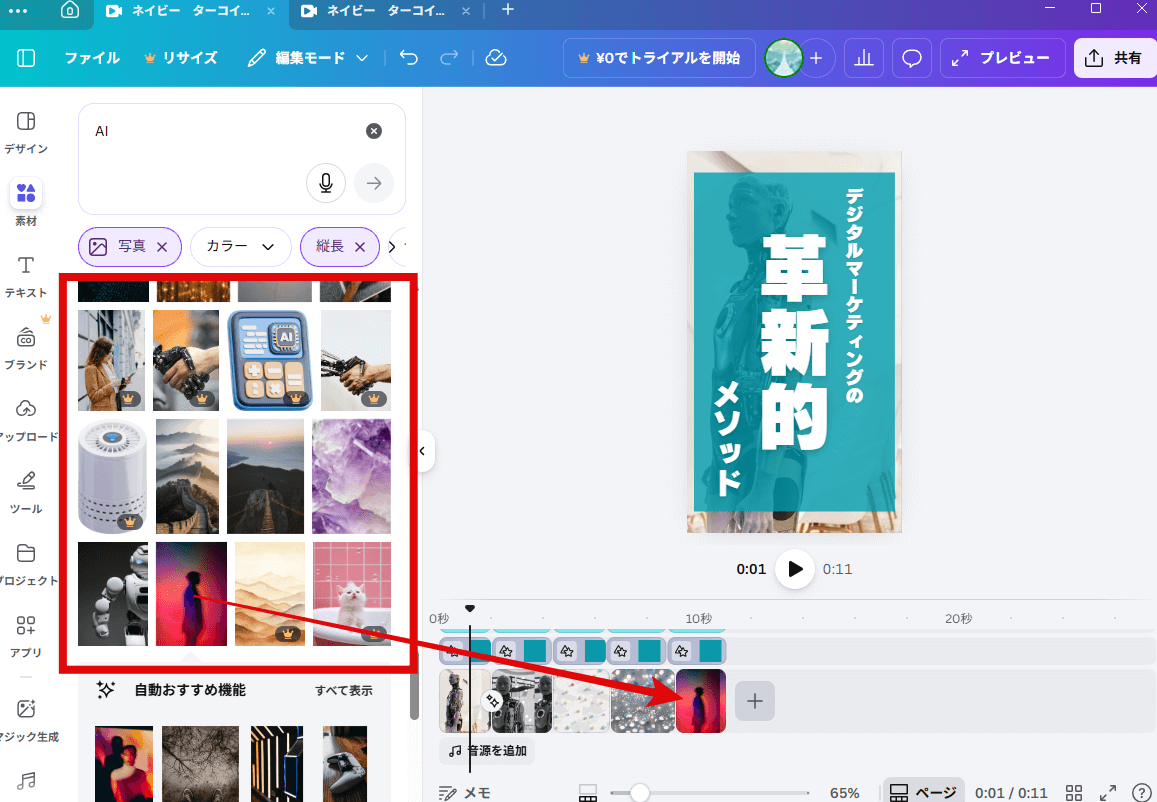
Task: Open the アップロード panel
Action: click(26, 416)
